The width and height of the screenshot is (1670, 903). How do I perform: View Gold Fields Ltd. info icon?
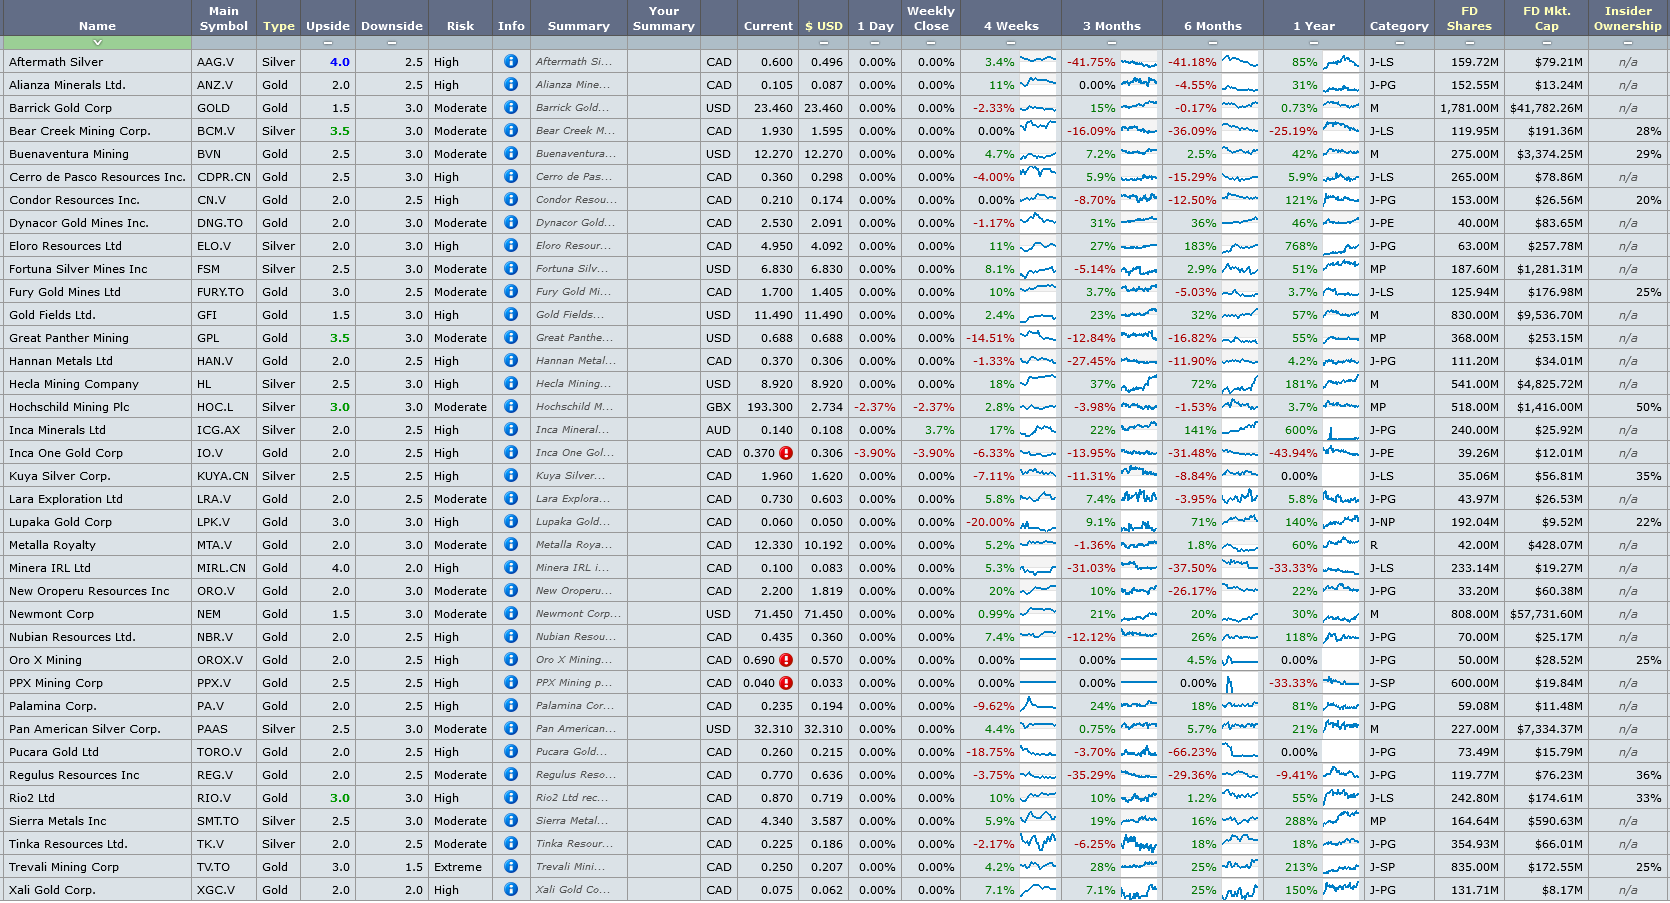(x=511, y=314)
